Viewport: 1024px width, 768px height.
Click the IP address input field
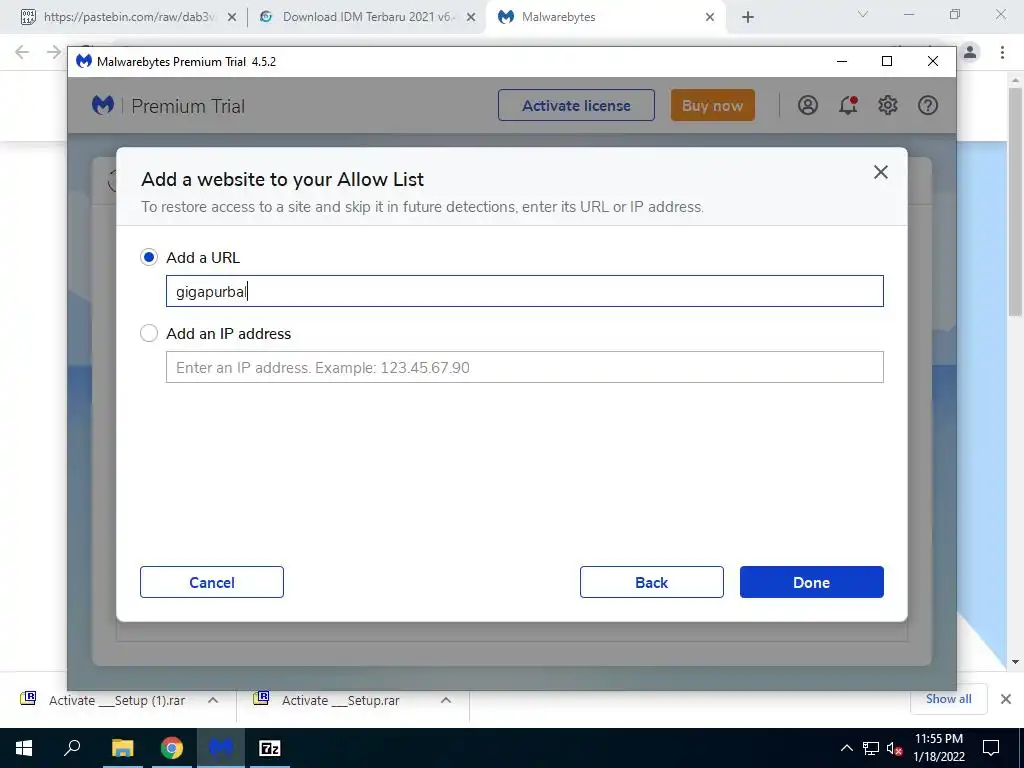524,367
